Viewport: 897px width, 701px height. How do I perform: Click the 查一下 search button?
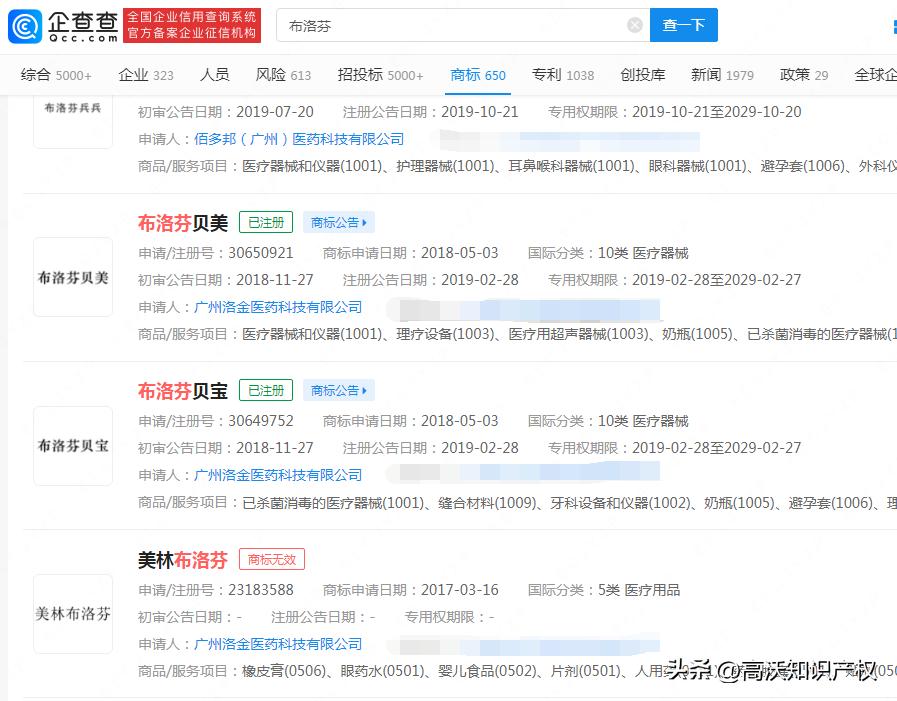click(684, 25)
